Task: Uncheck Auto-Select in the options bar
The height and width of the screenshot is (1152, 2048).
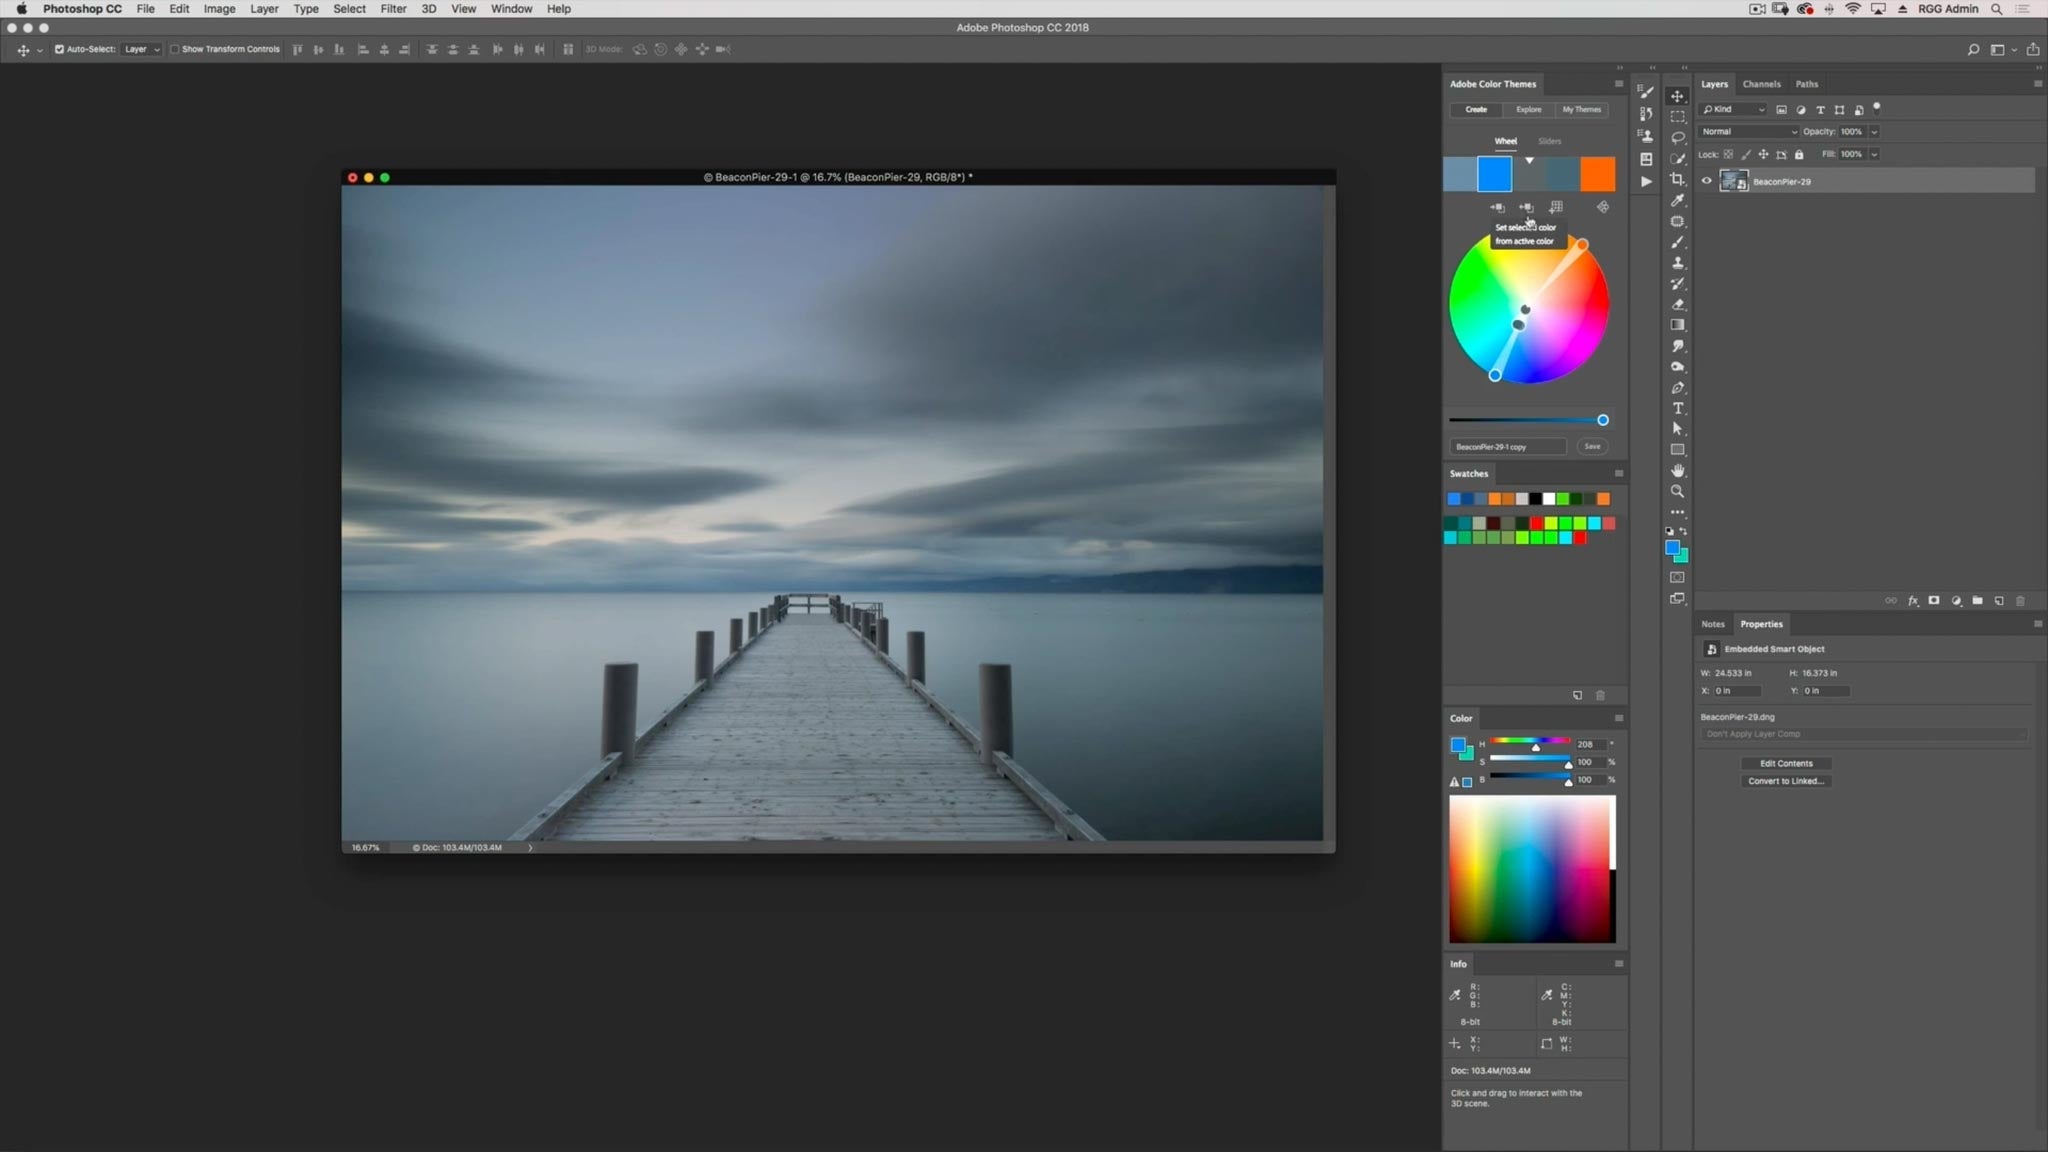Action: [x=59, y=48]
